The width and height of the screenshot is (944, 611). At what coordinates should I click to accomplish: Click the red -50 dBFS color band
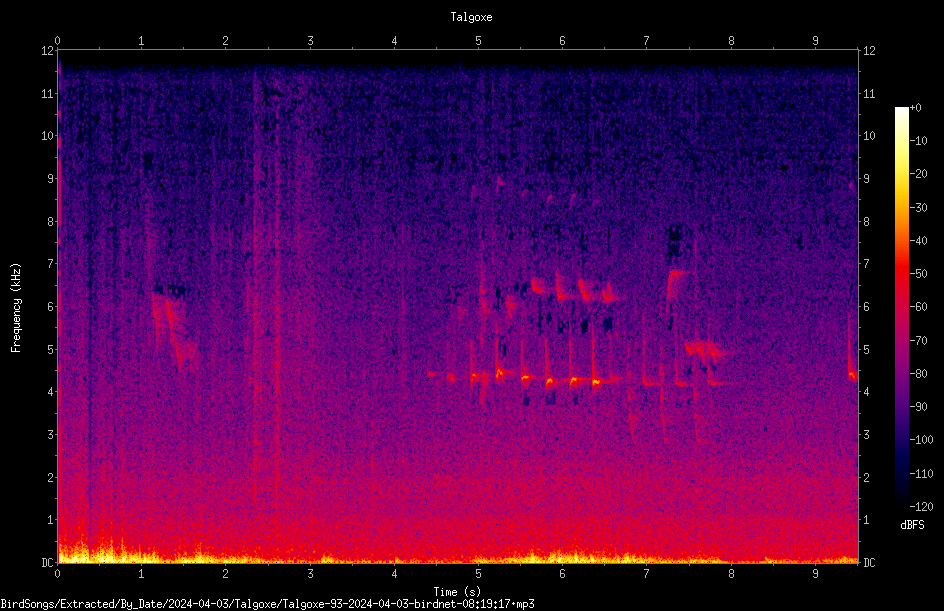[901, 274]
